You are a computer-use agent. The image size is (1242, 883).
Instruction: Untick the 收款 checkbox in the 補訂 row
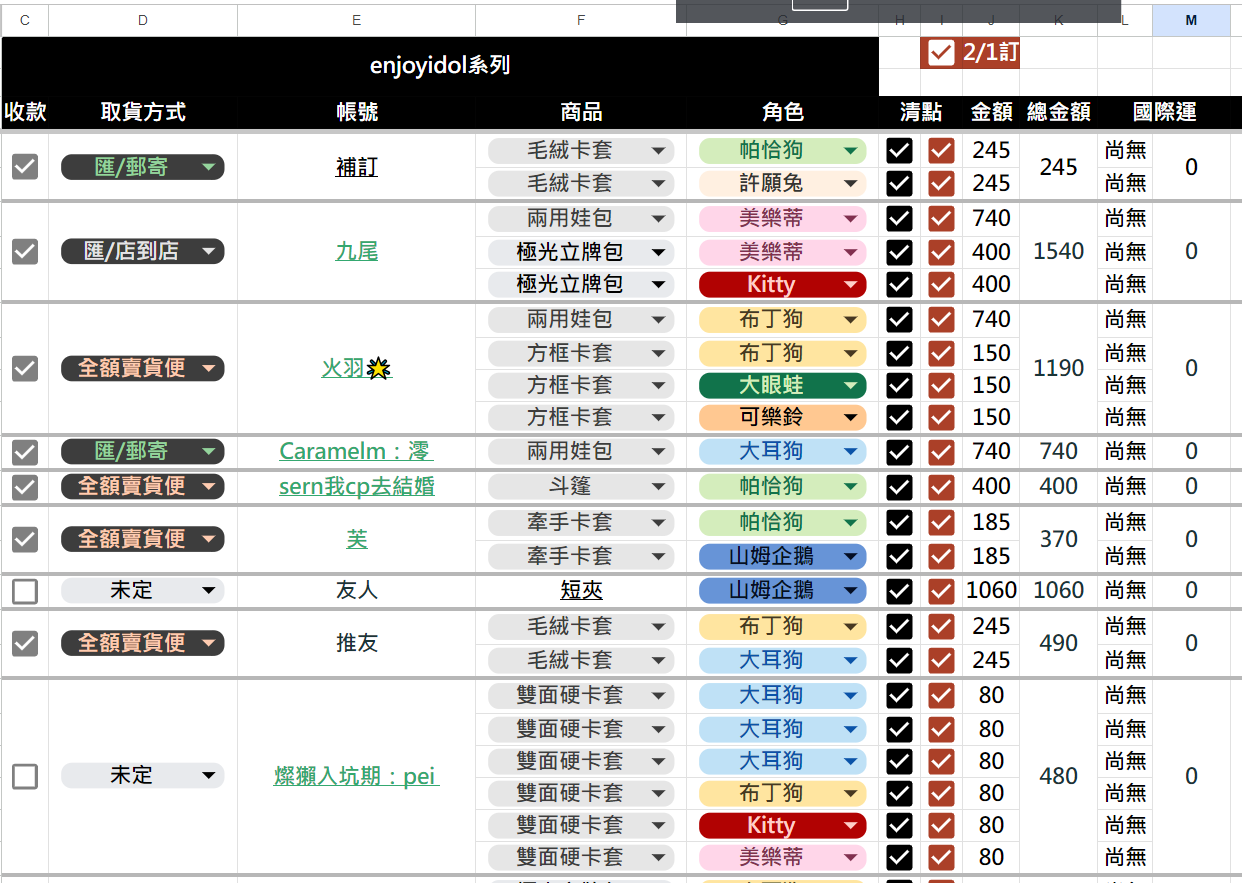pyautogui.click(x=25, y=167)
